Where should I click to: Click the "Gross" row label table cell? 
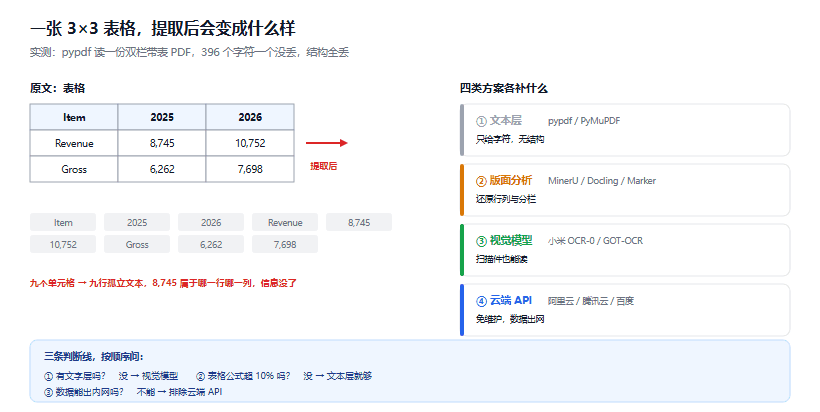click(74, 169)
